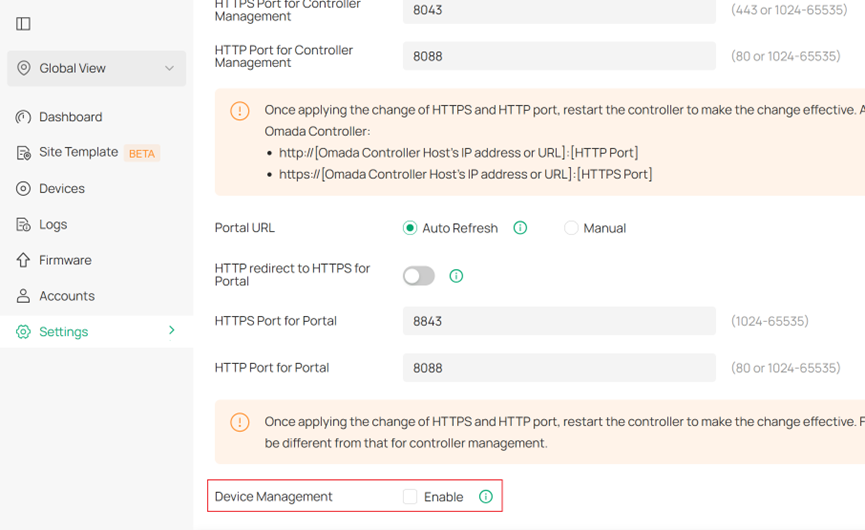Screen dimensions: 865x530
Task: Click the Logs icon in sidebar
Action: coord(23,225)
